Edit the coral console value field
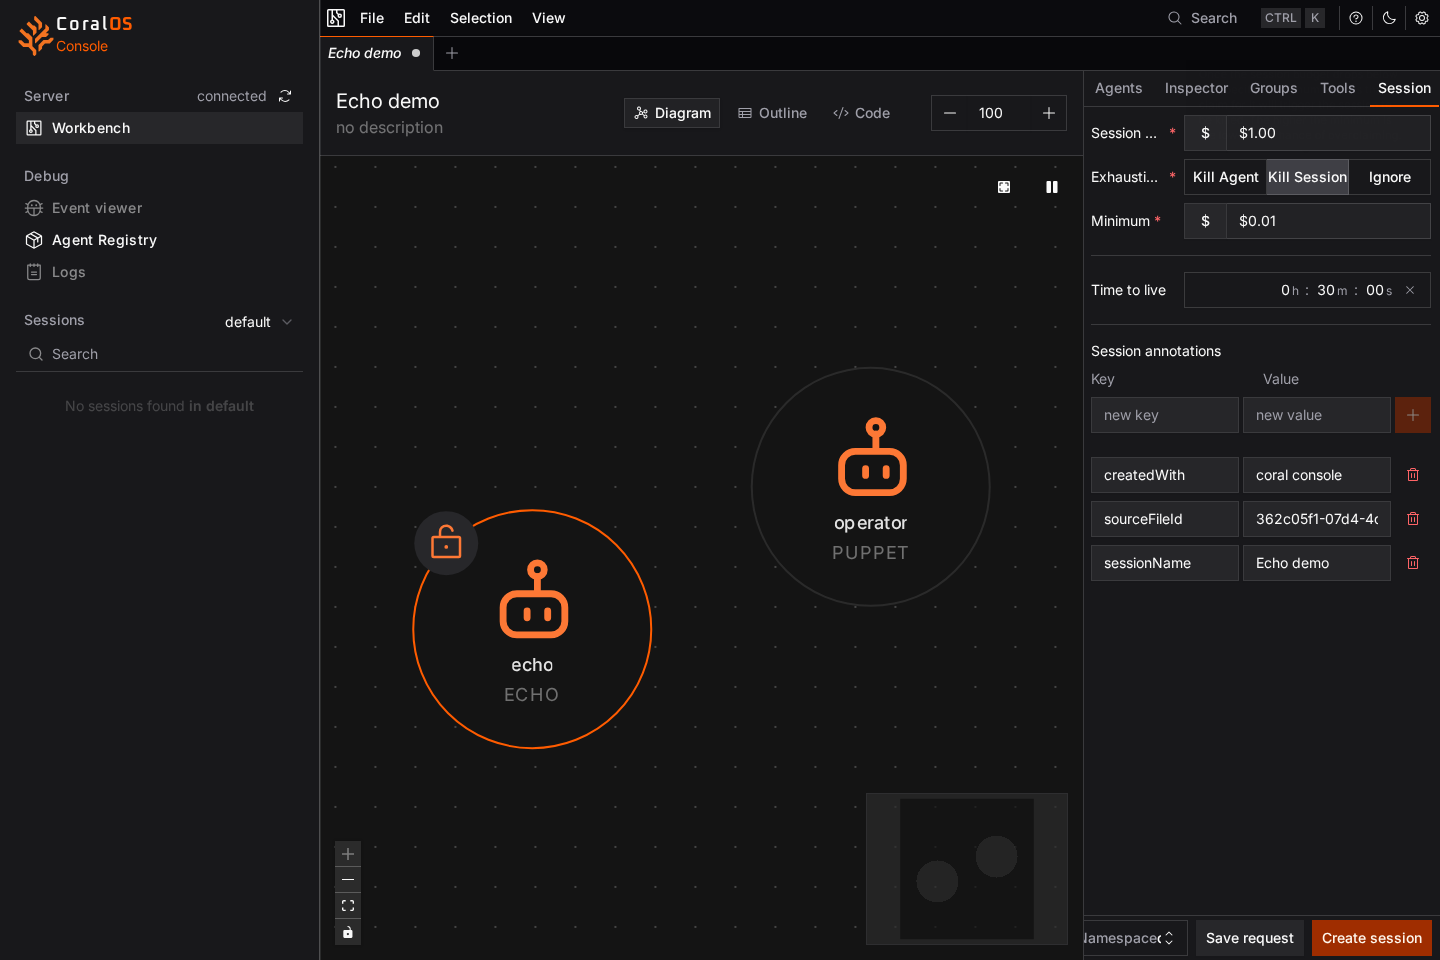This screenshot has width=1440, height=960. [x=1316, y=475]
